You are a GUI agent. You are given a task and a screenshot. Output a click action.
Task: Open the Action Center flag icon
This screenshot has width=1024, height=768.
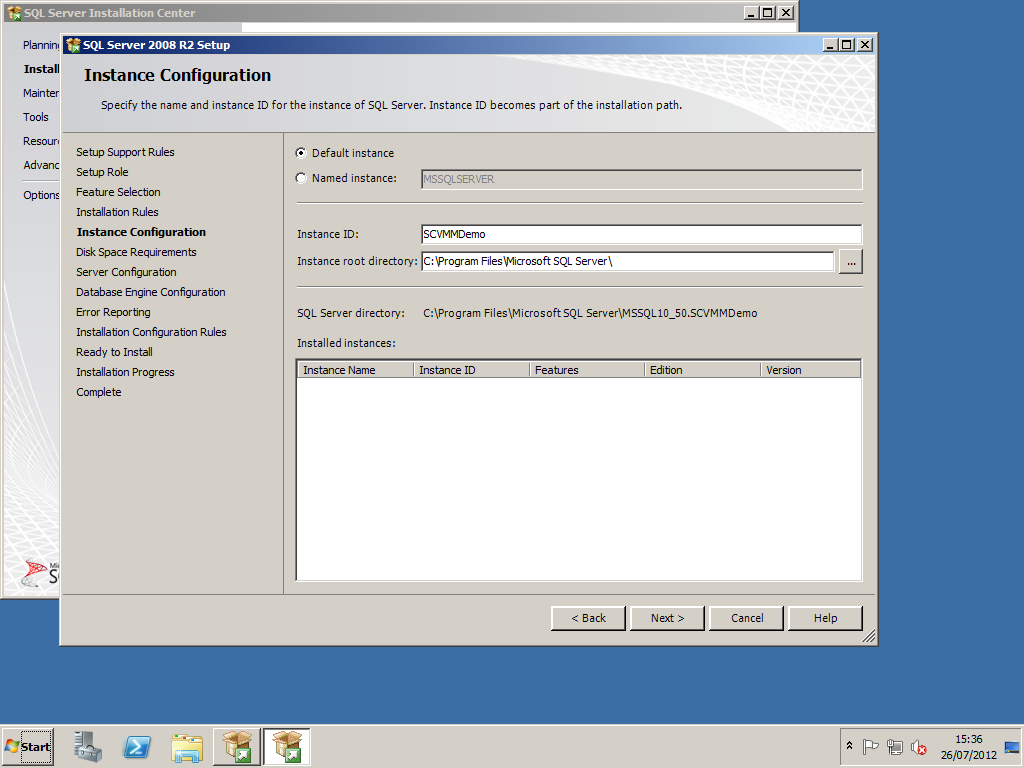tap(870, 746)
